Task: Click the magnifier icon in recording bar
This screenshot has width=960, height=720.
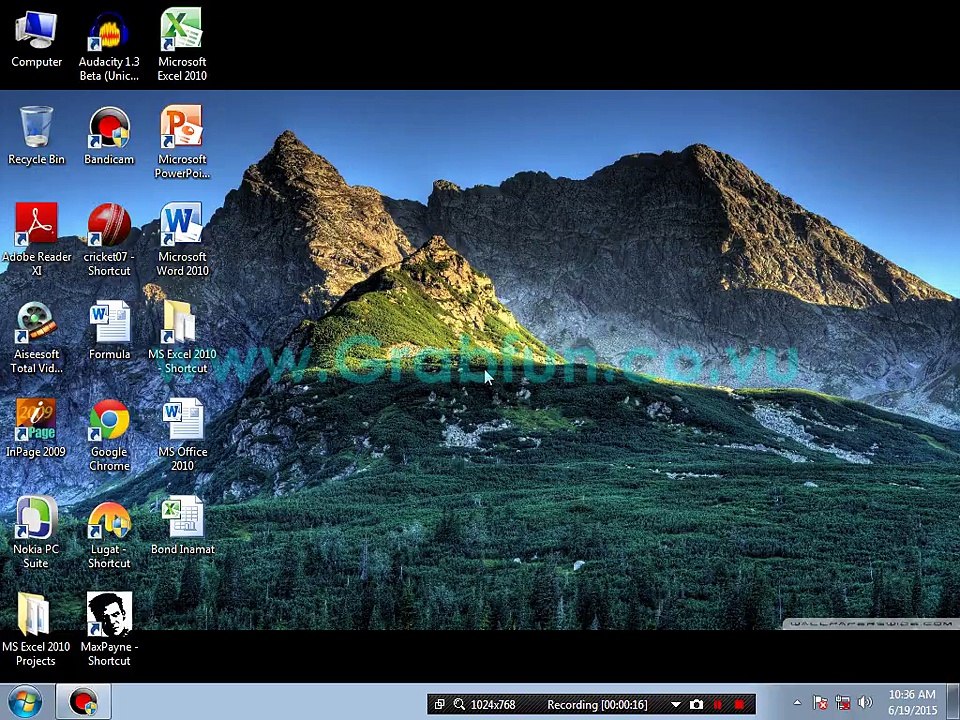Action: click(459, 705)
